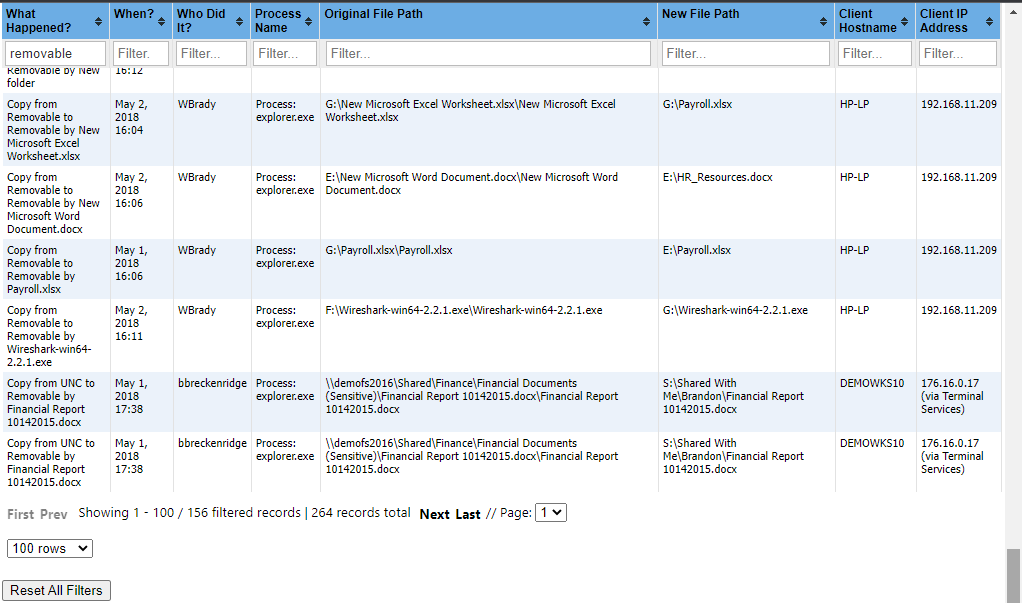Click the removable filter input field
This screenshot has width=1024, height=603.
coord(55,53)
